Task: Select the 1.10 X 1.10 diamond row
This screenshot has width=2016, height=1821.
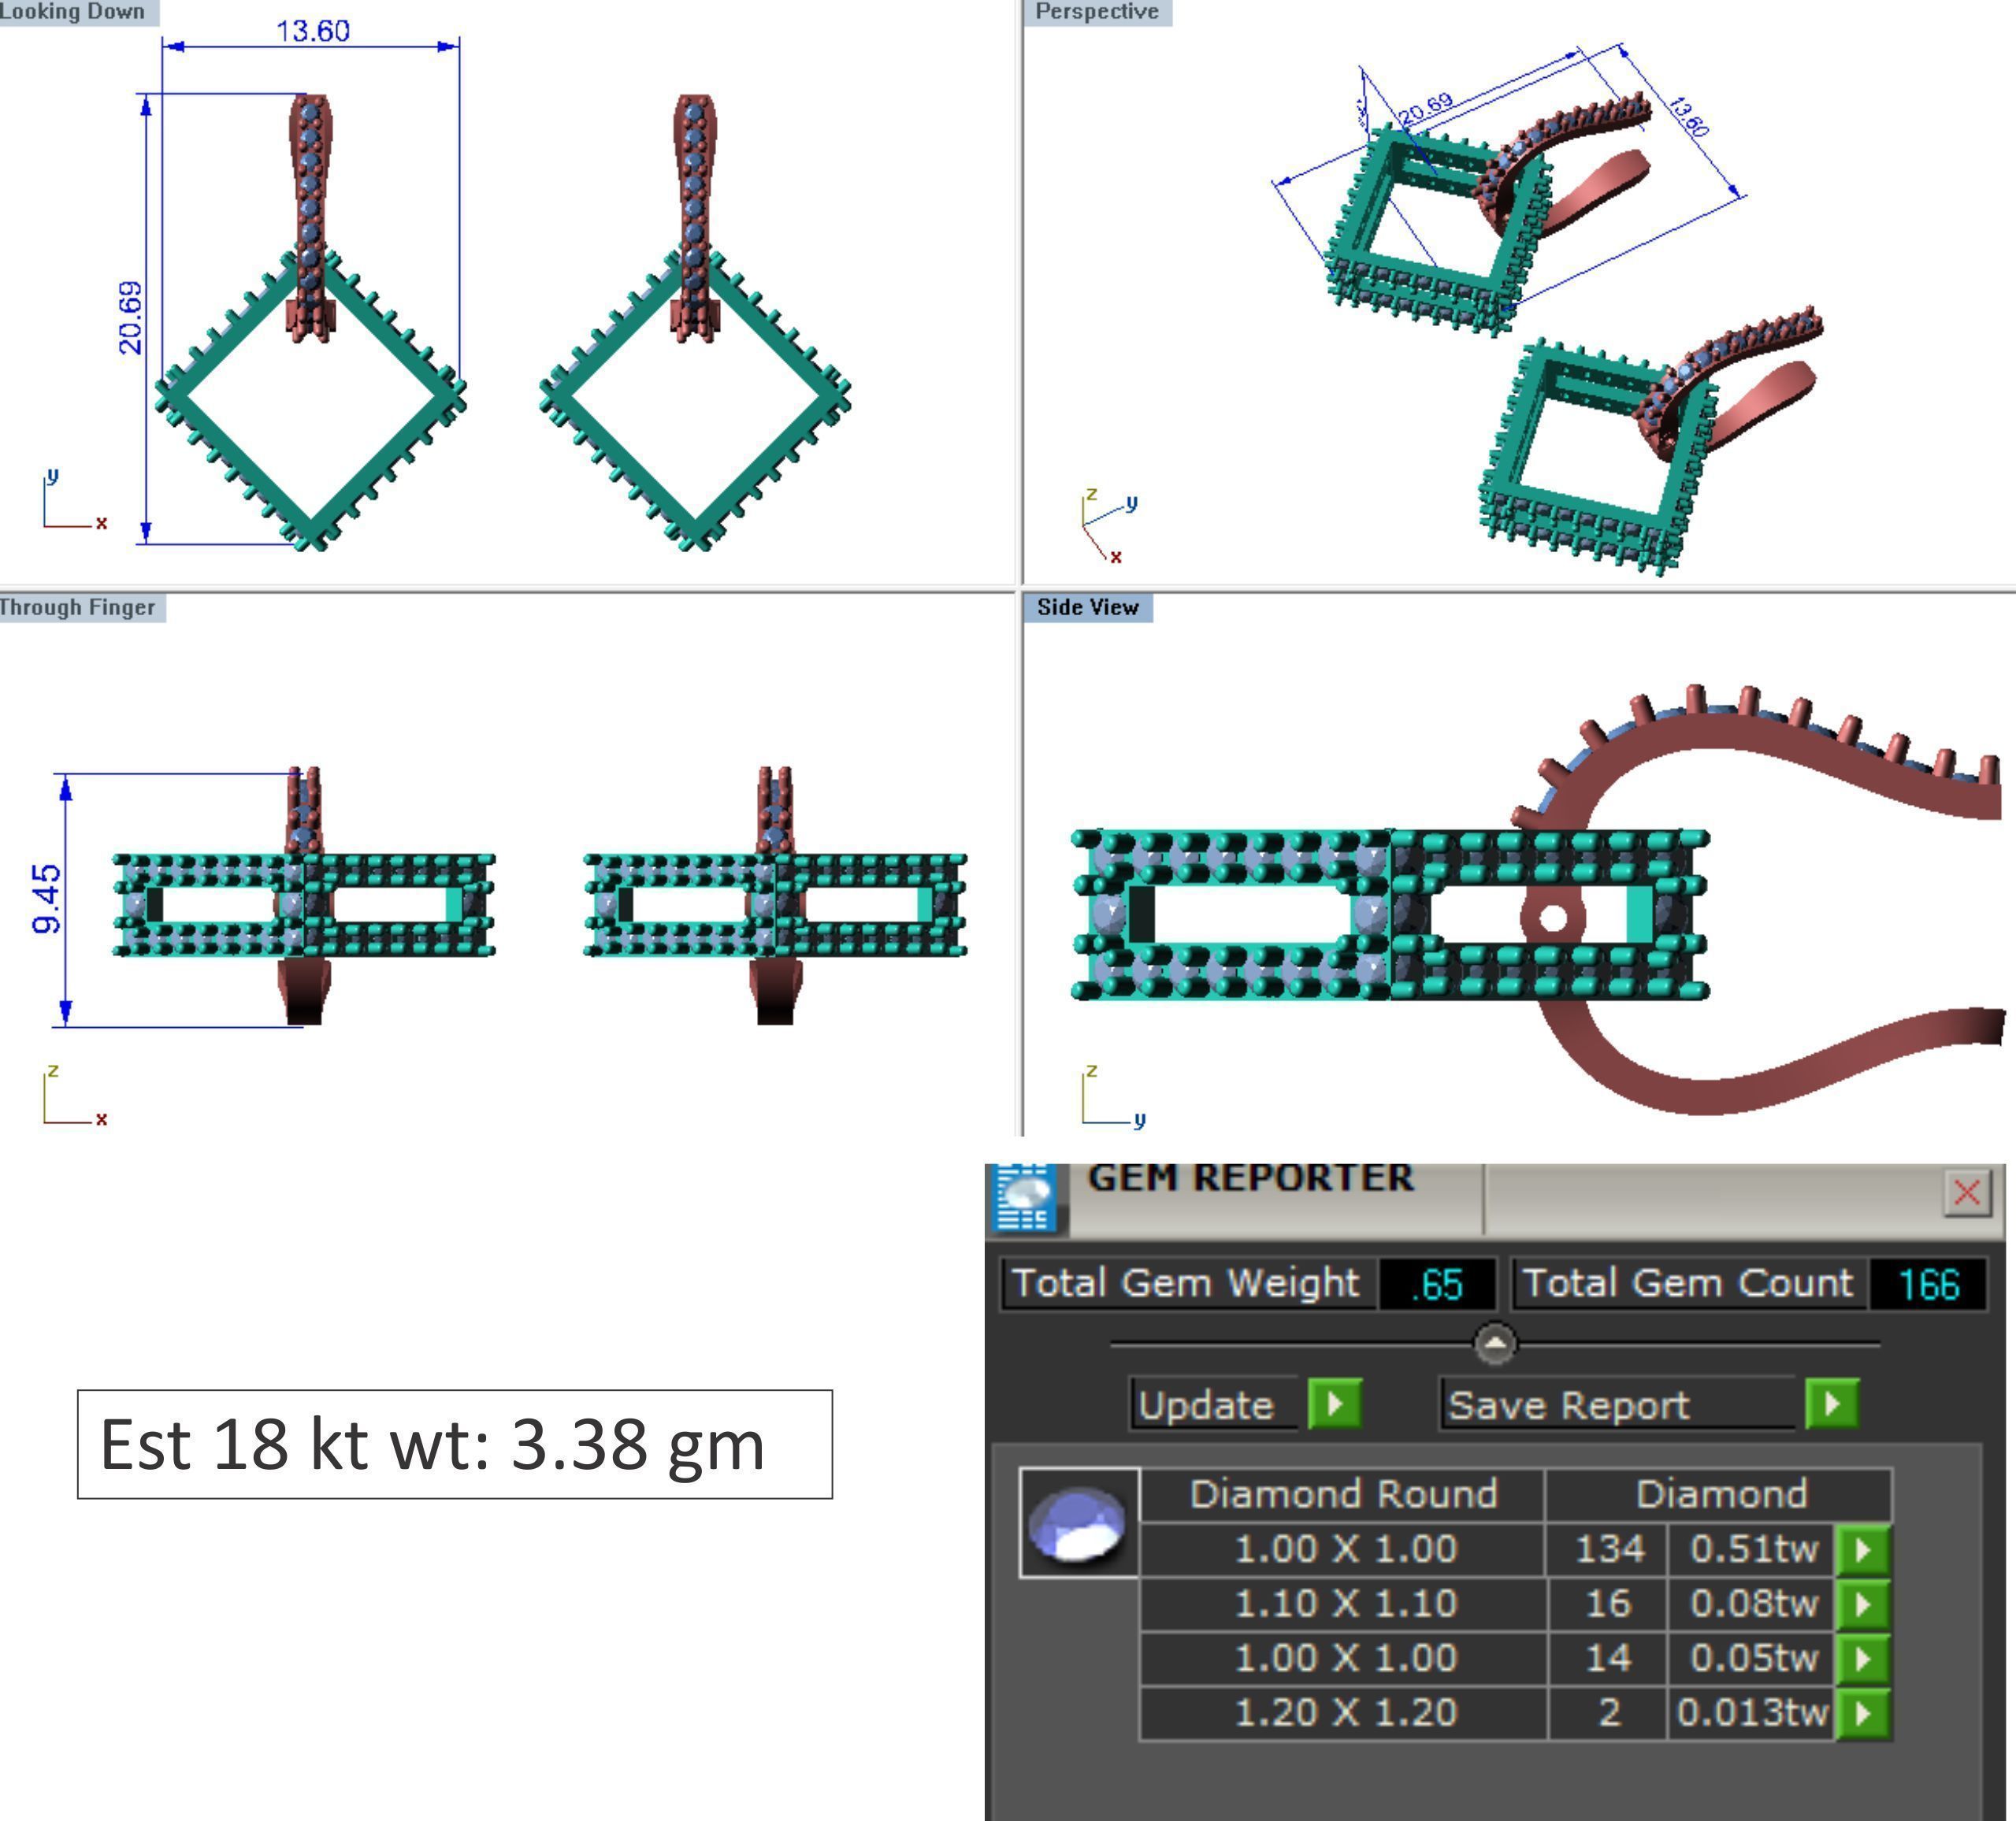Action: [x=1345, y=1604]
